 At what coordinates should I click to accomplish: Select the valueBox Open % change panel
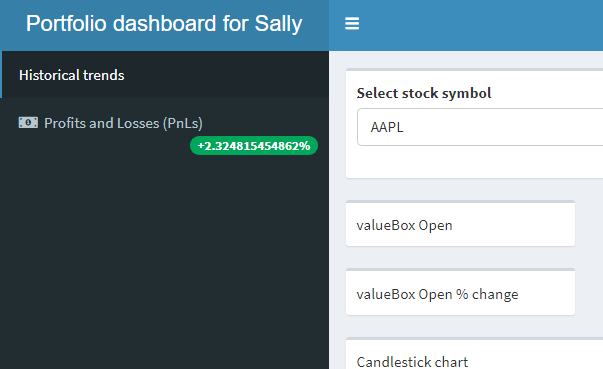pyautogui.click(x=460, y=293)
